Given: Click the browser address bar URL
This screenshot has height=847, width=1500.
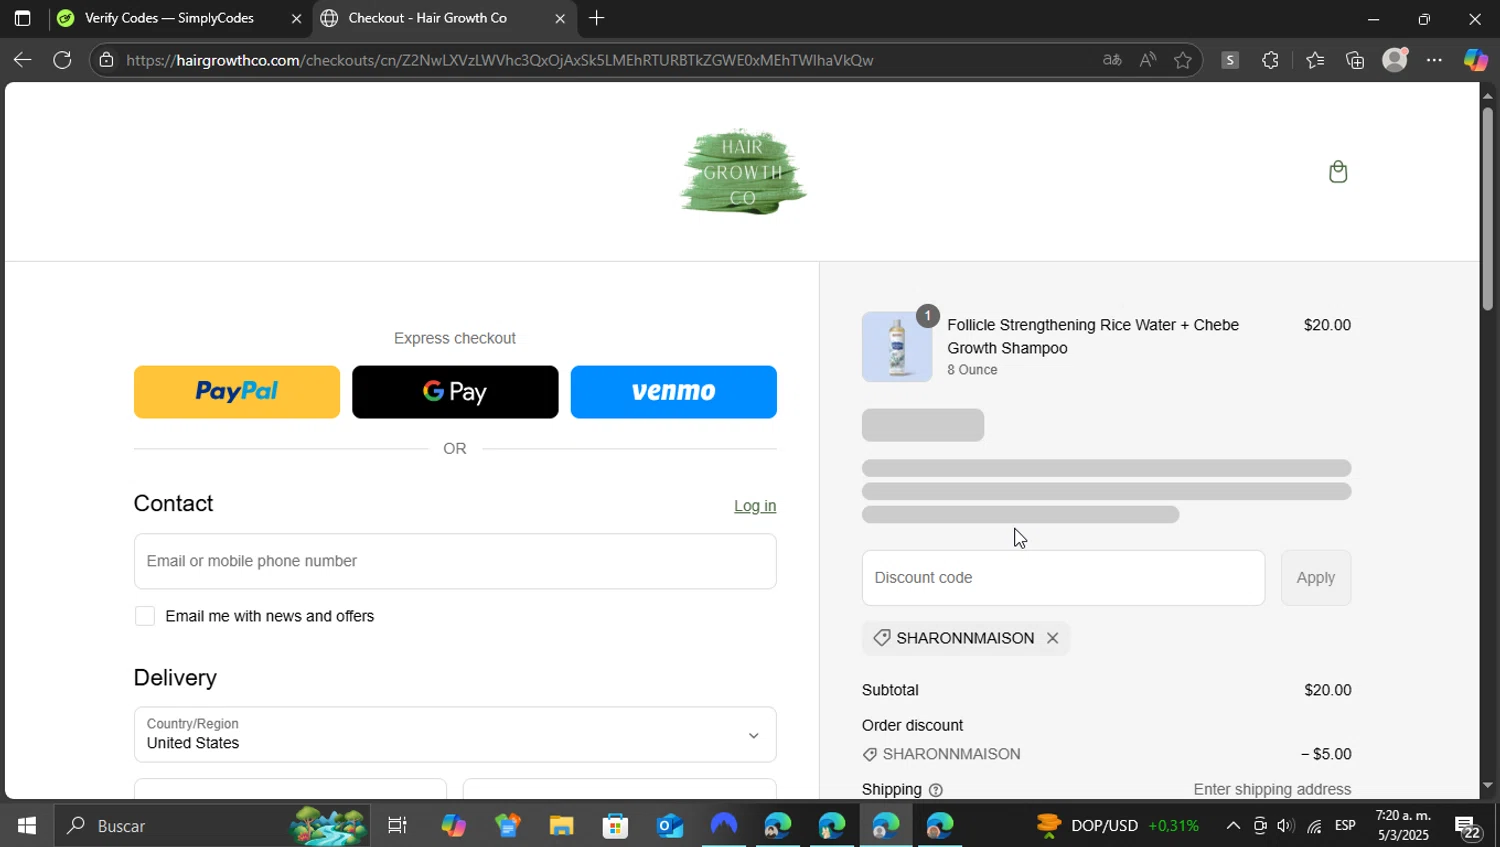Looking at the screenshot, I should point(500,60).
